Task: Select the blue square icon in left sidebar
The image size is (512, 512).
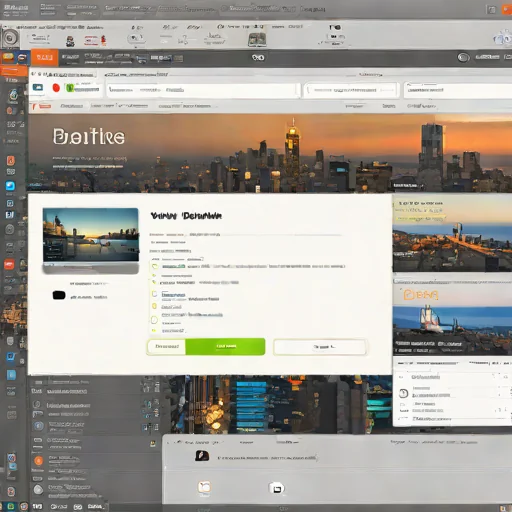Action: coord(10,185)
